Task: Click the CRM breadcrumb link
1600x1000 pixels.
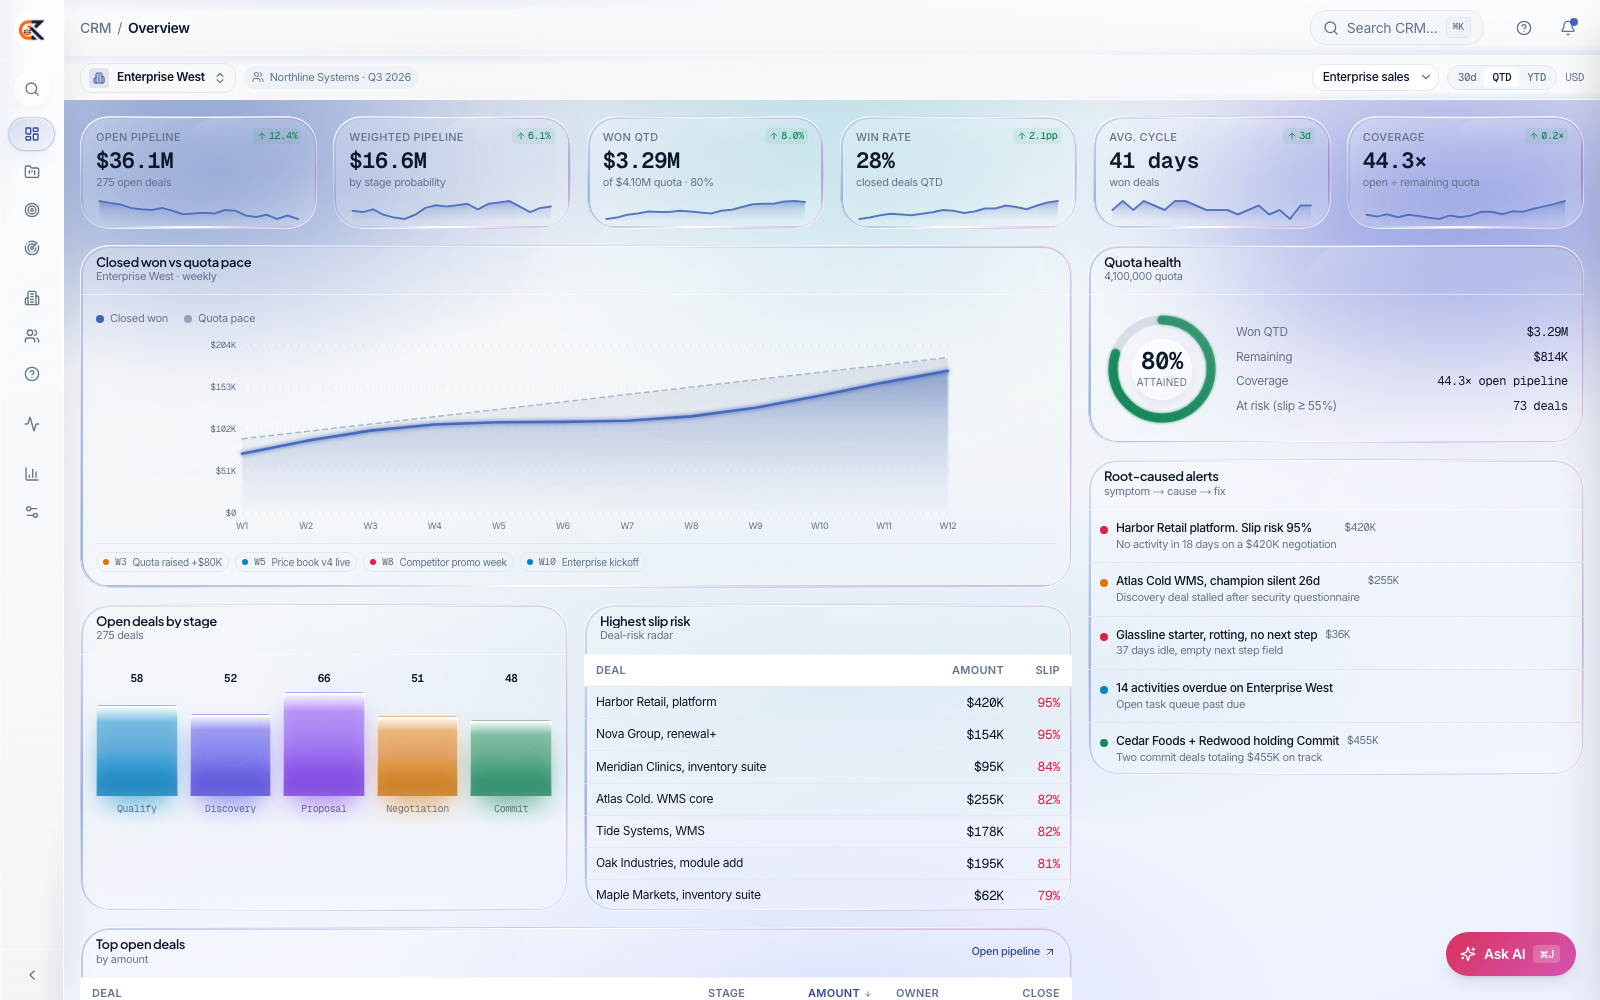Action: [96, 28]
